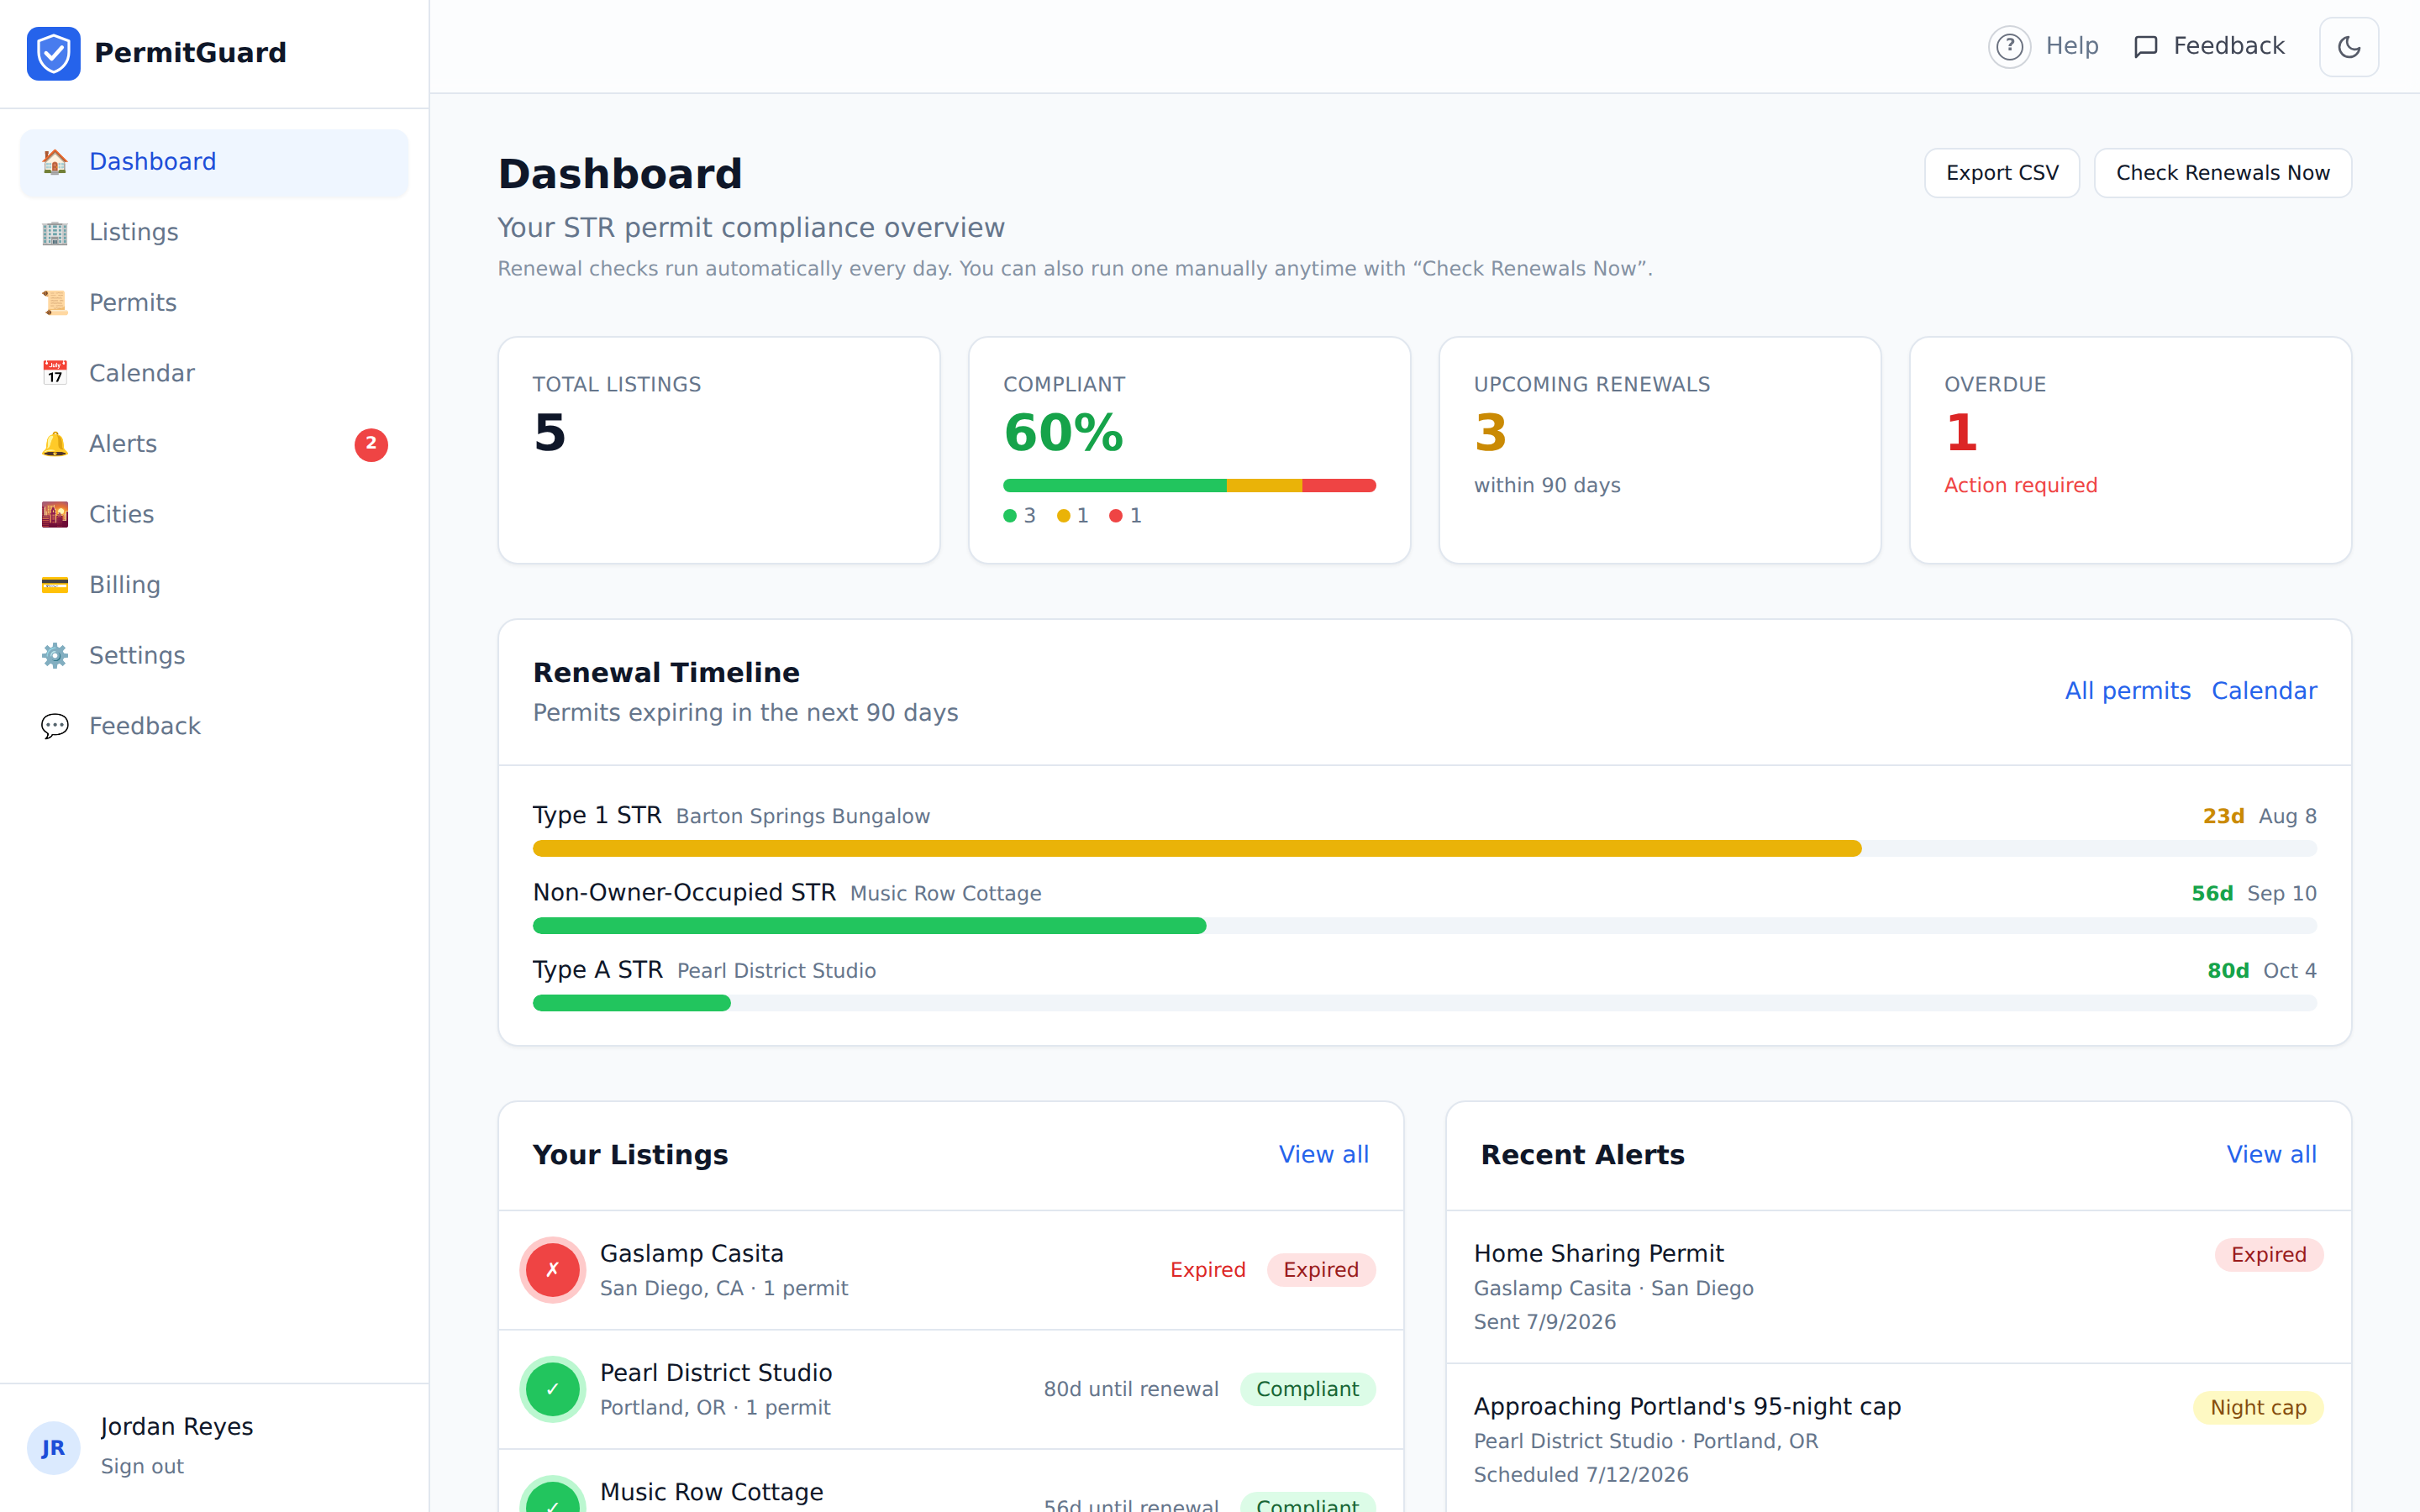Click the top-bar Feedback message icon

click(2145, 47)
